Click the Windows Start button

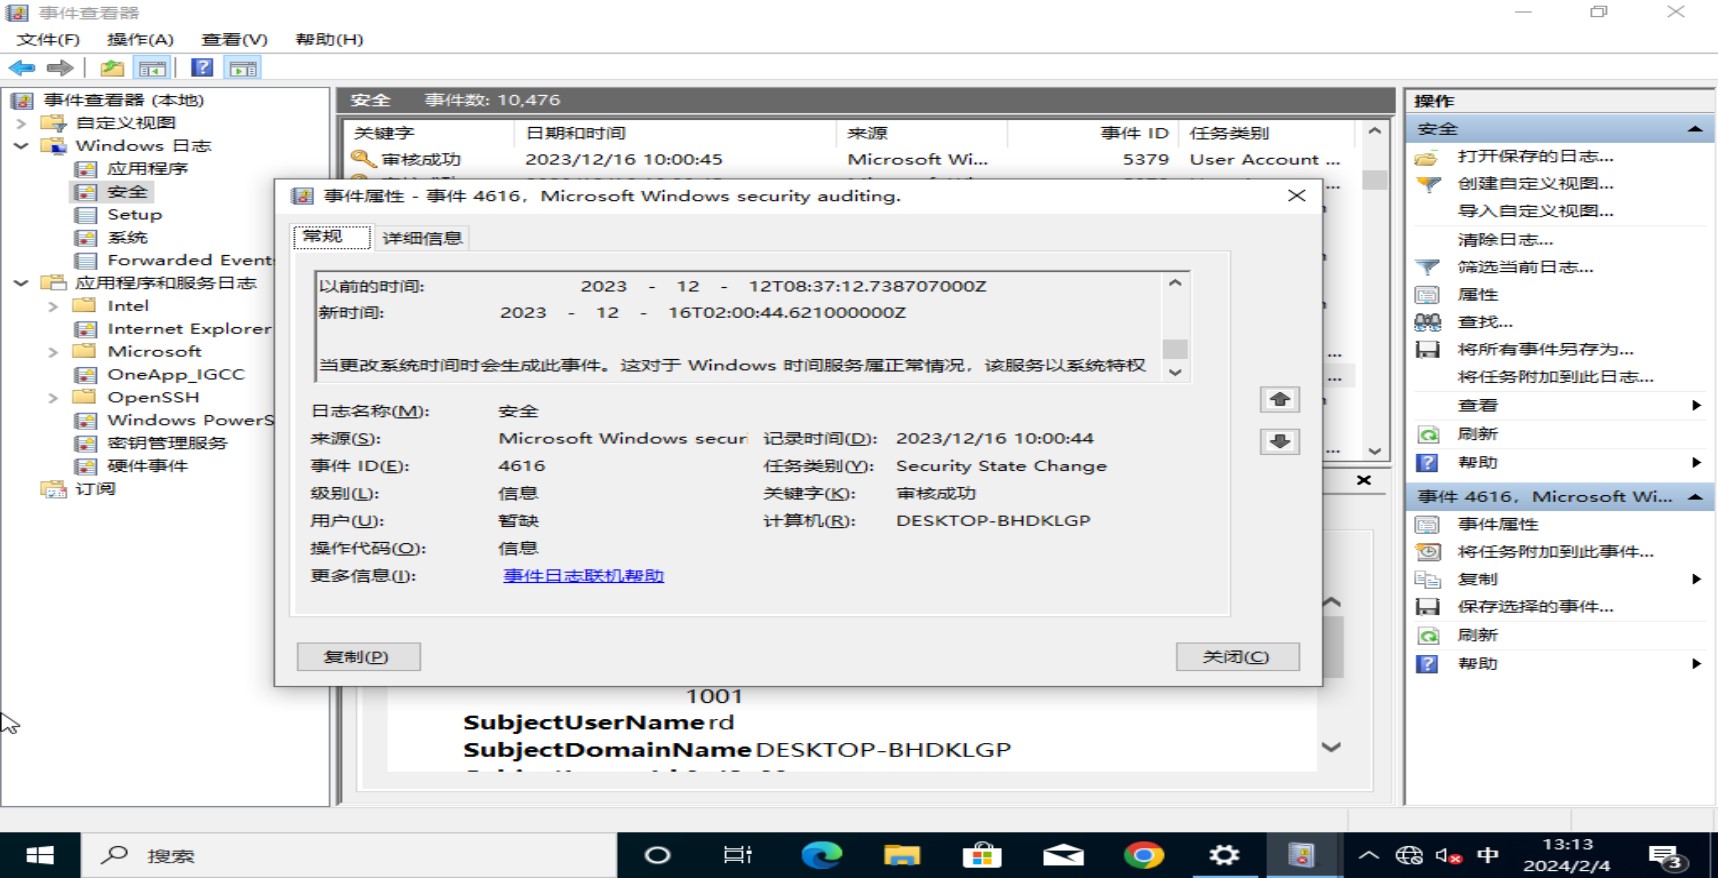(x=40, y=855)
